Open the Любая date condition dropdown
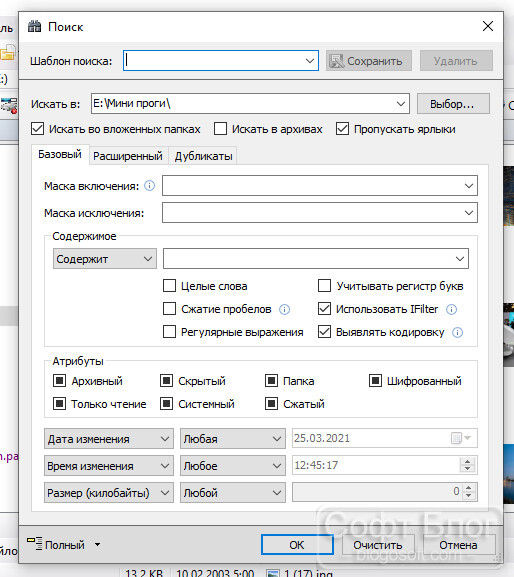The image size is (514, 577). coord(233,439)
